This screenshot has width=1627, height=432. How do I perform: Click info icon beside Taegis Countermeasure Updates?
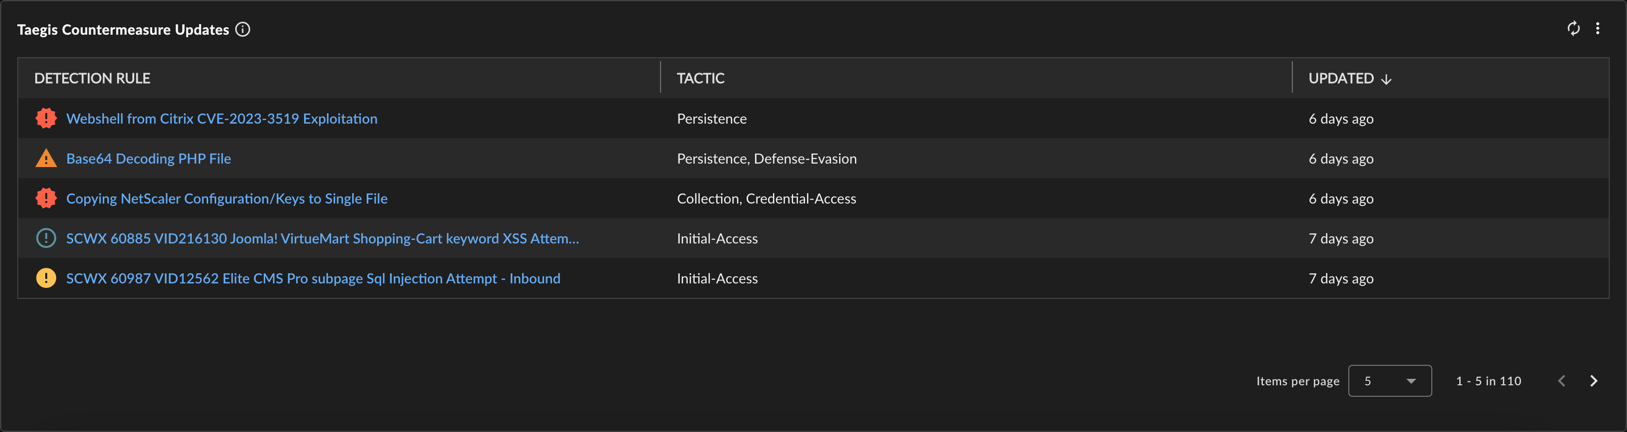(243, 30)
